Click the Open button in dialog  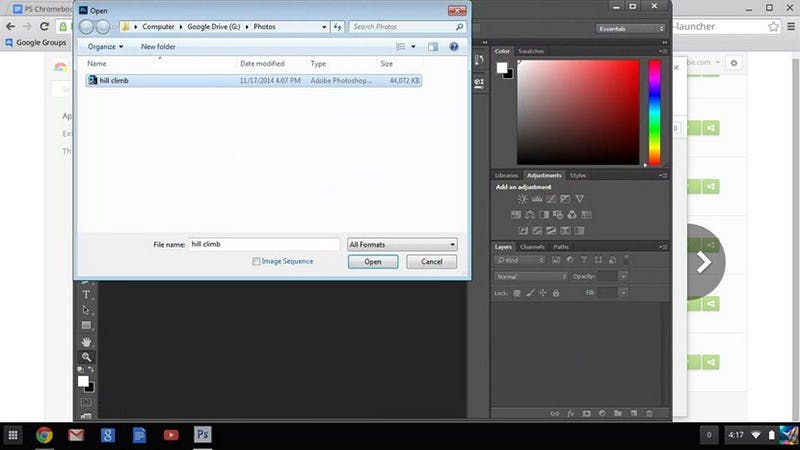click(373, 262)
